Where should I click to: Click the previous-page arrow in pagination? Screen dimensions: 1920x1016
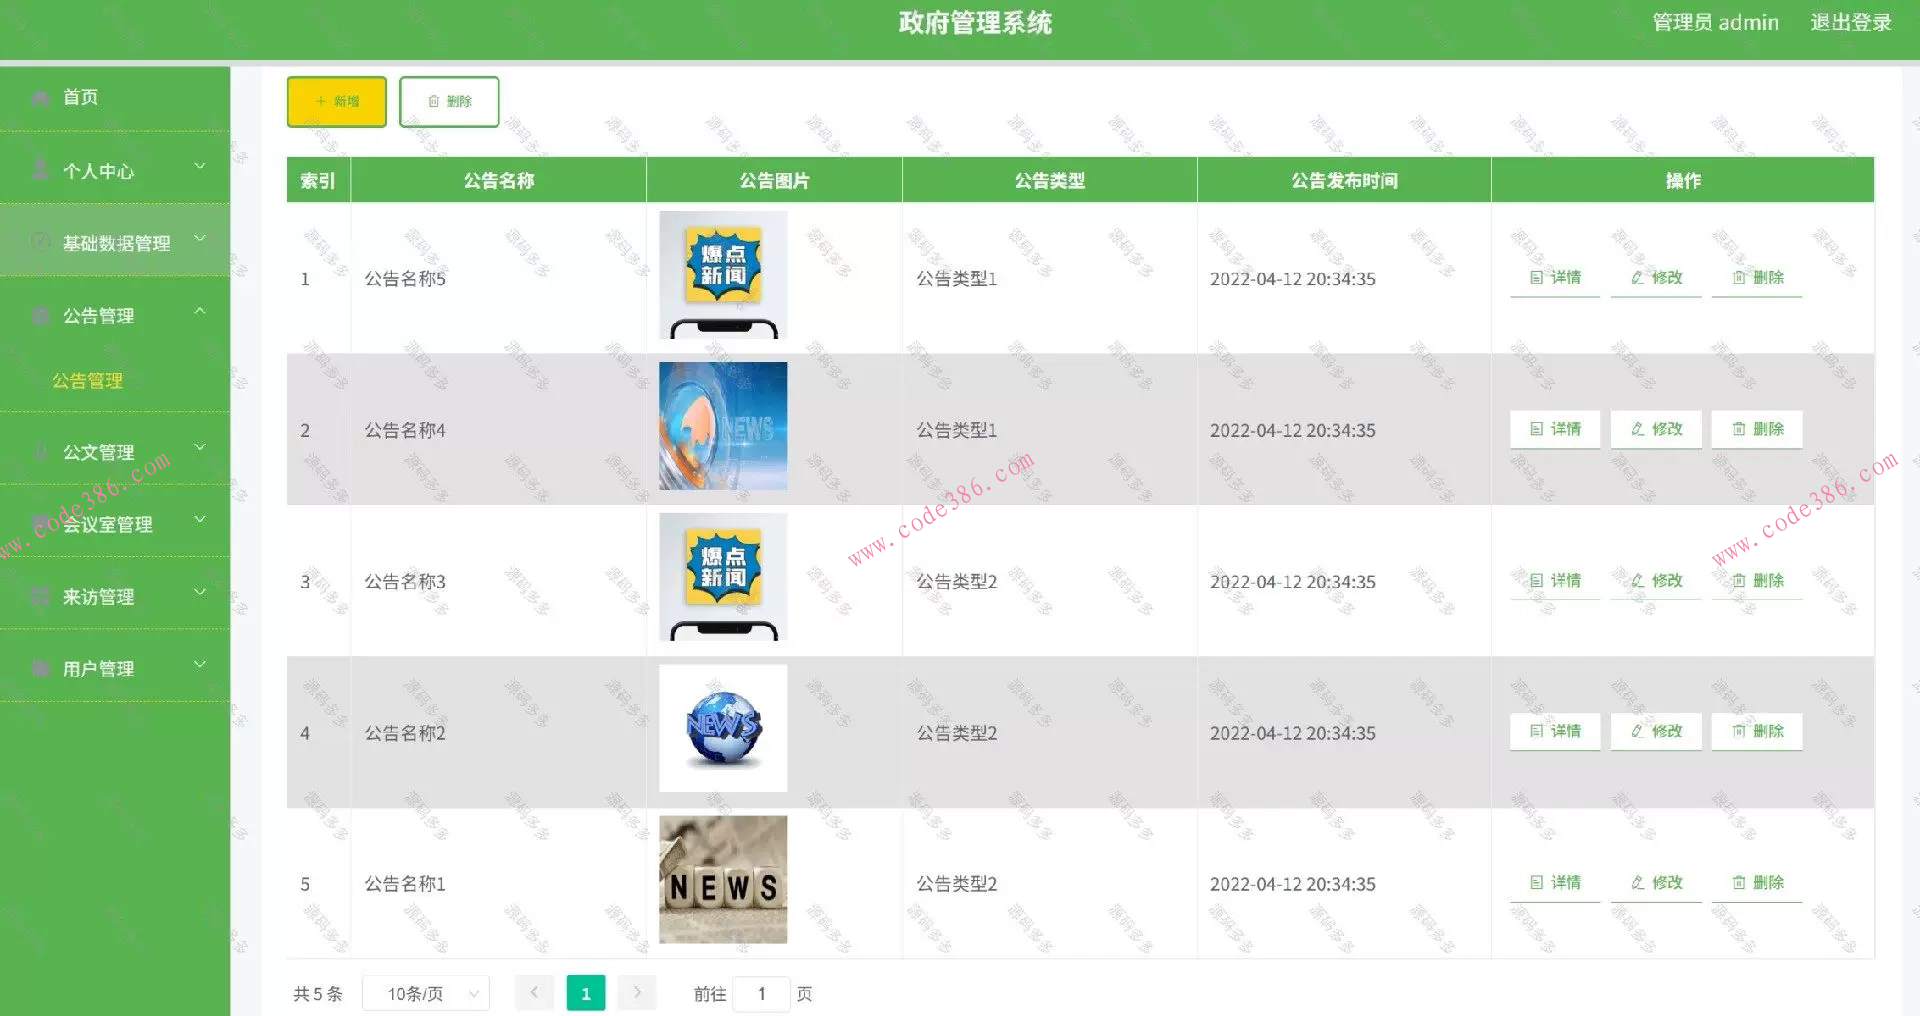pyautogui.click(x=535, y=992)
